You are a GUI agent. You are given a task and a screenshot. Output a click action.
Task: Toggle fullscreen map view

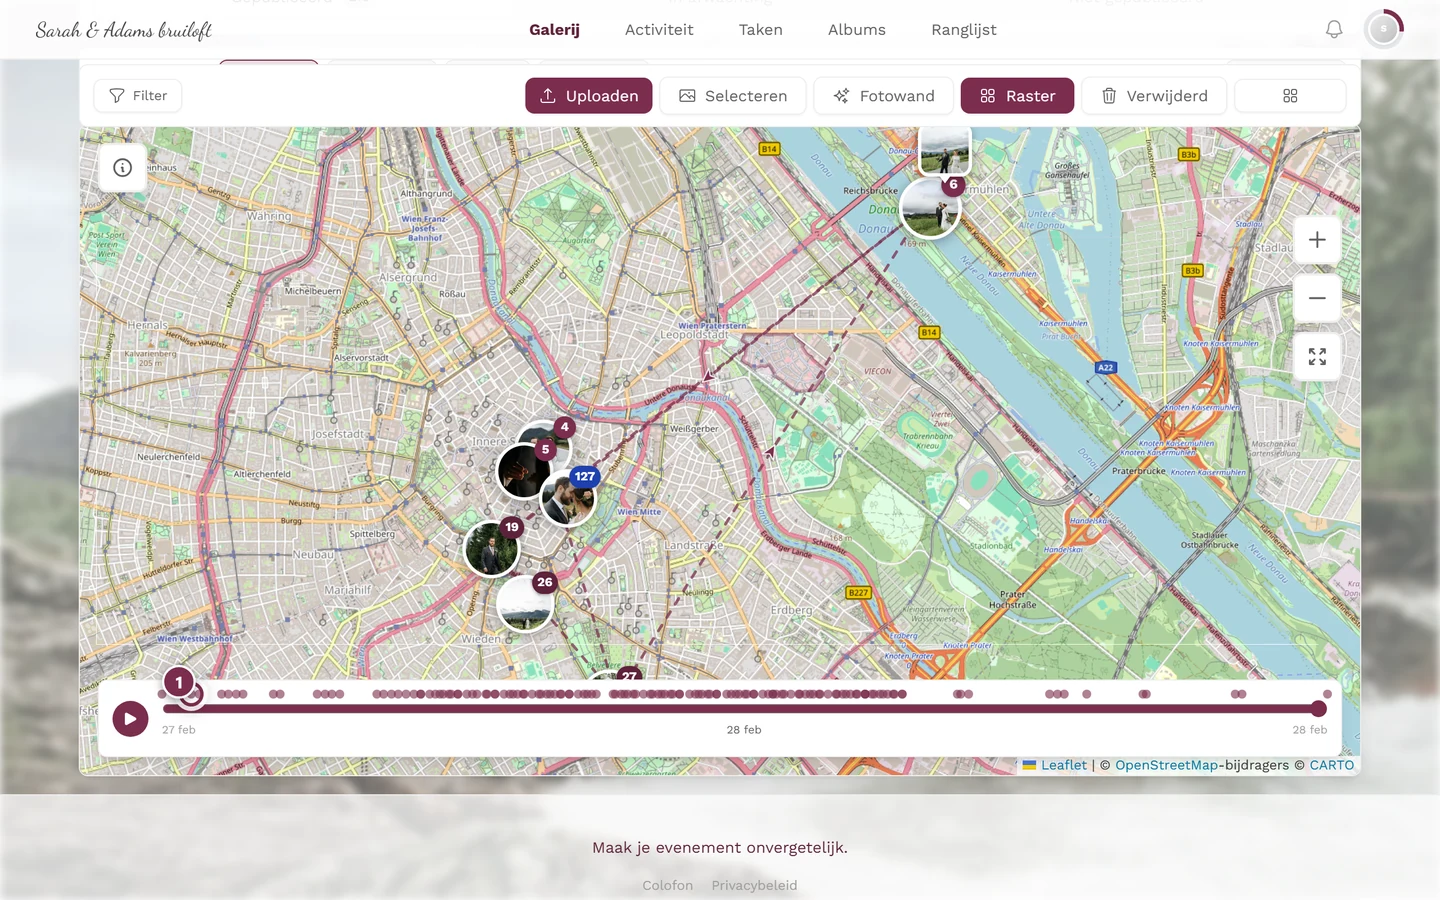(x=1317, y=357)
